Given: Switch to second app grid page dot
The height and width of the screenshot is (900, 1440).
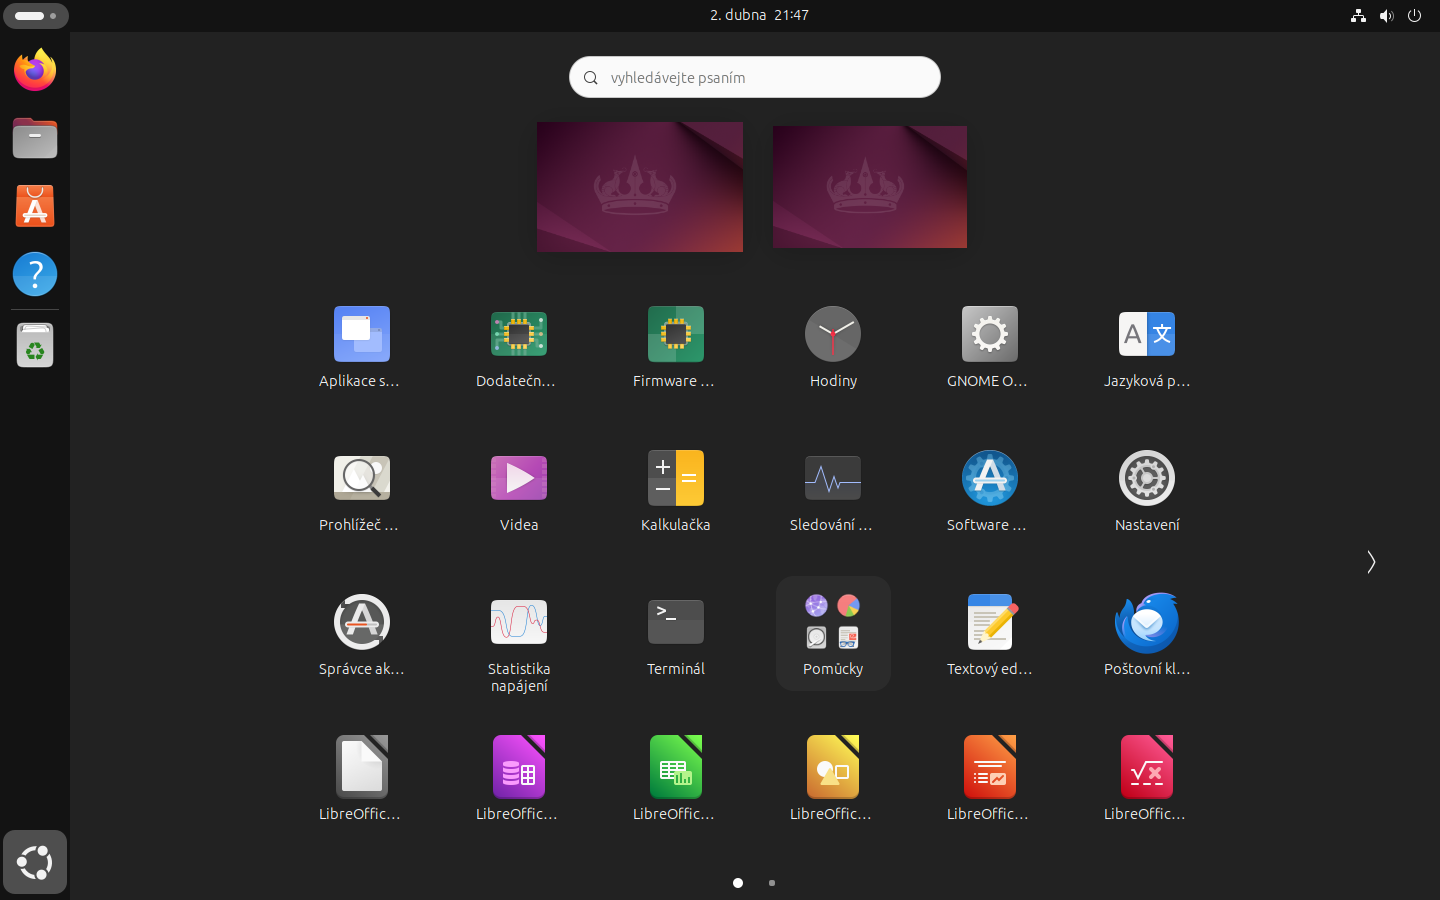Looking at the screenshot, I should [x=772, y=883].
